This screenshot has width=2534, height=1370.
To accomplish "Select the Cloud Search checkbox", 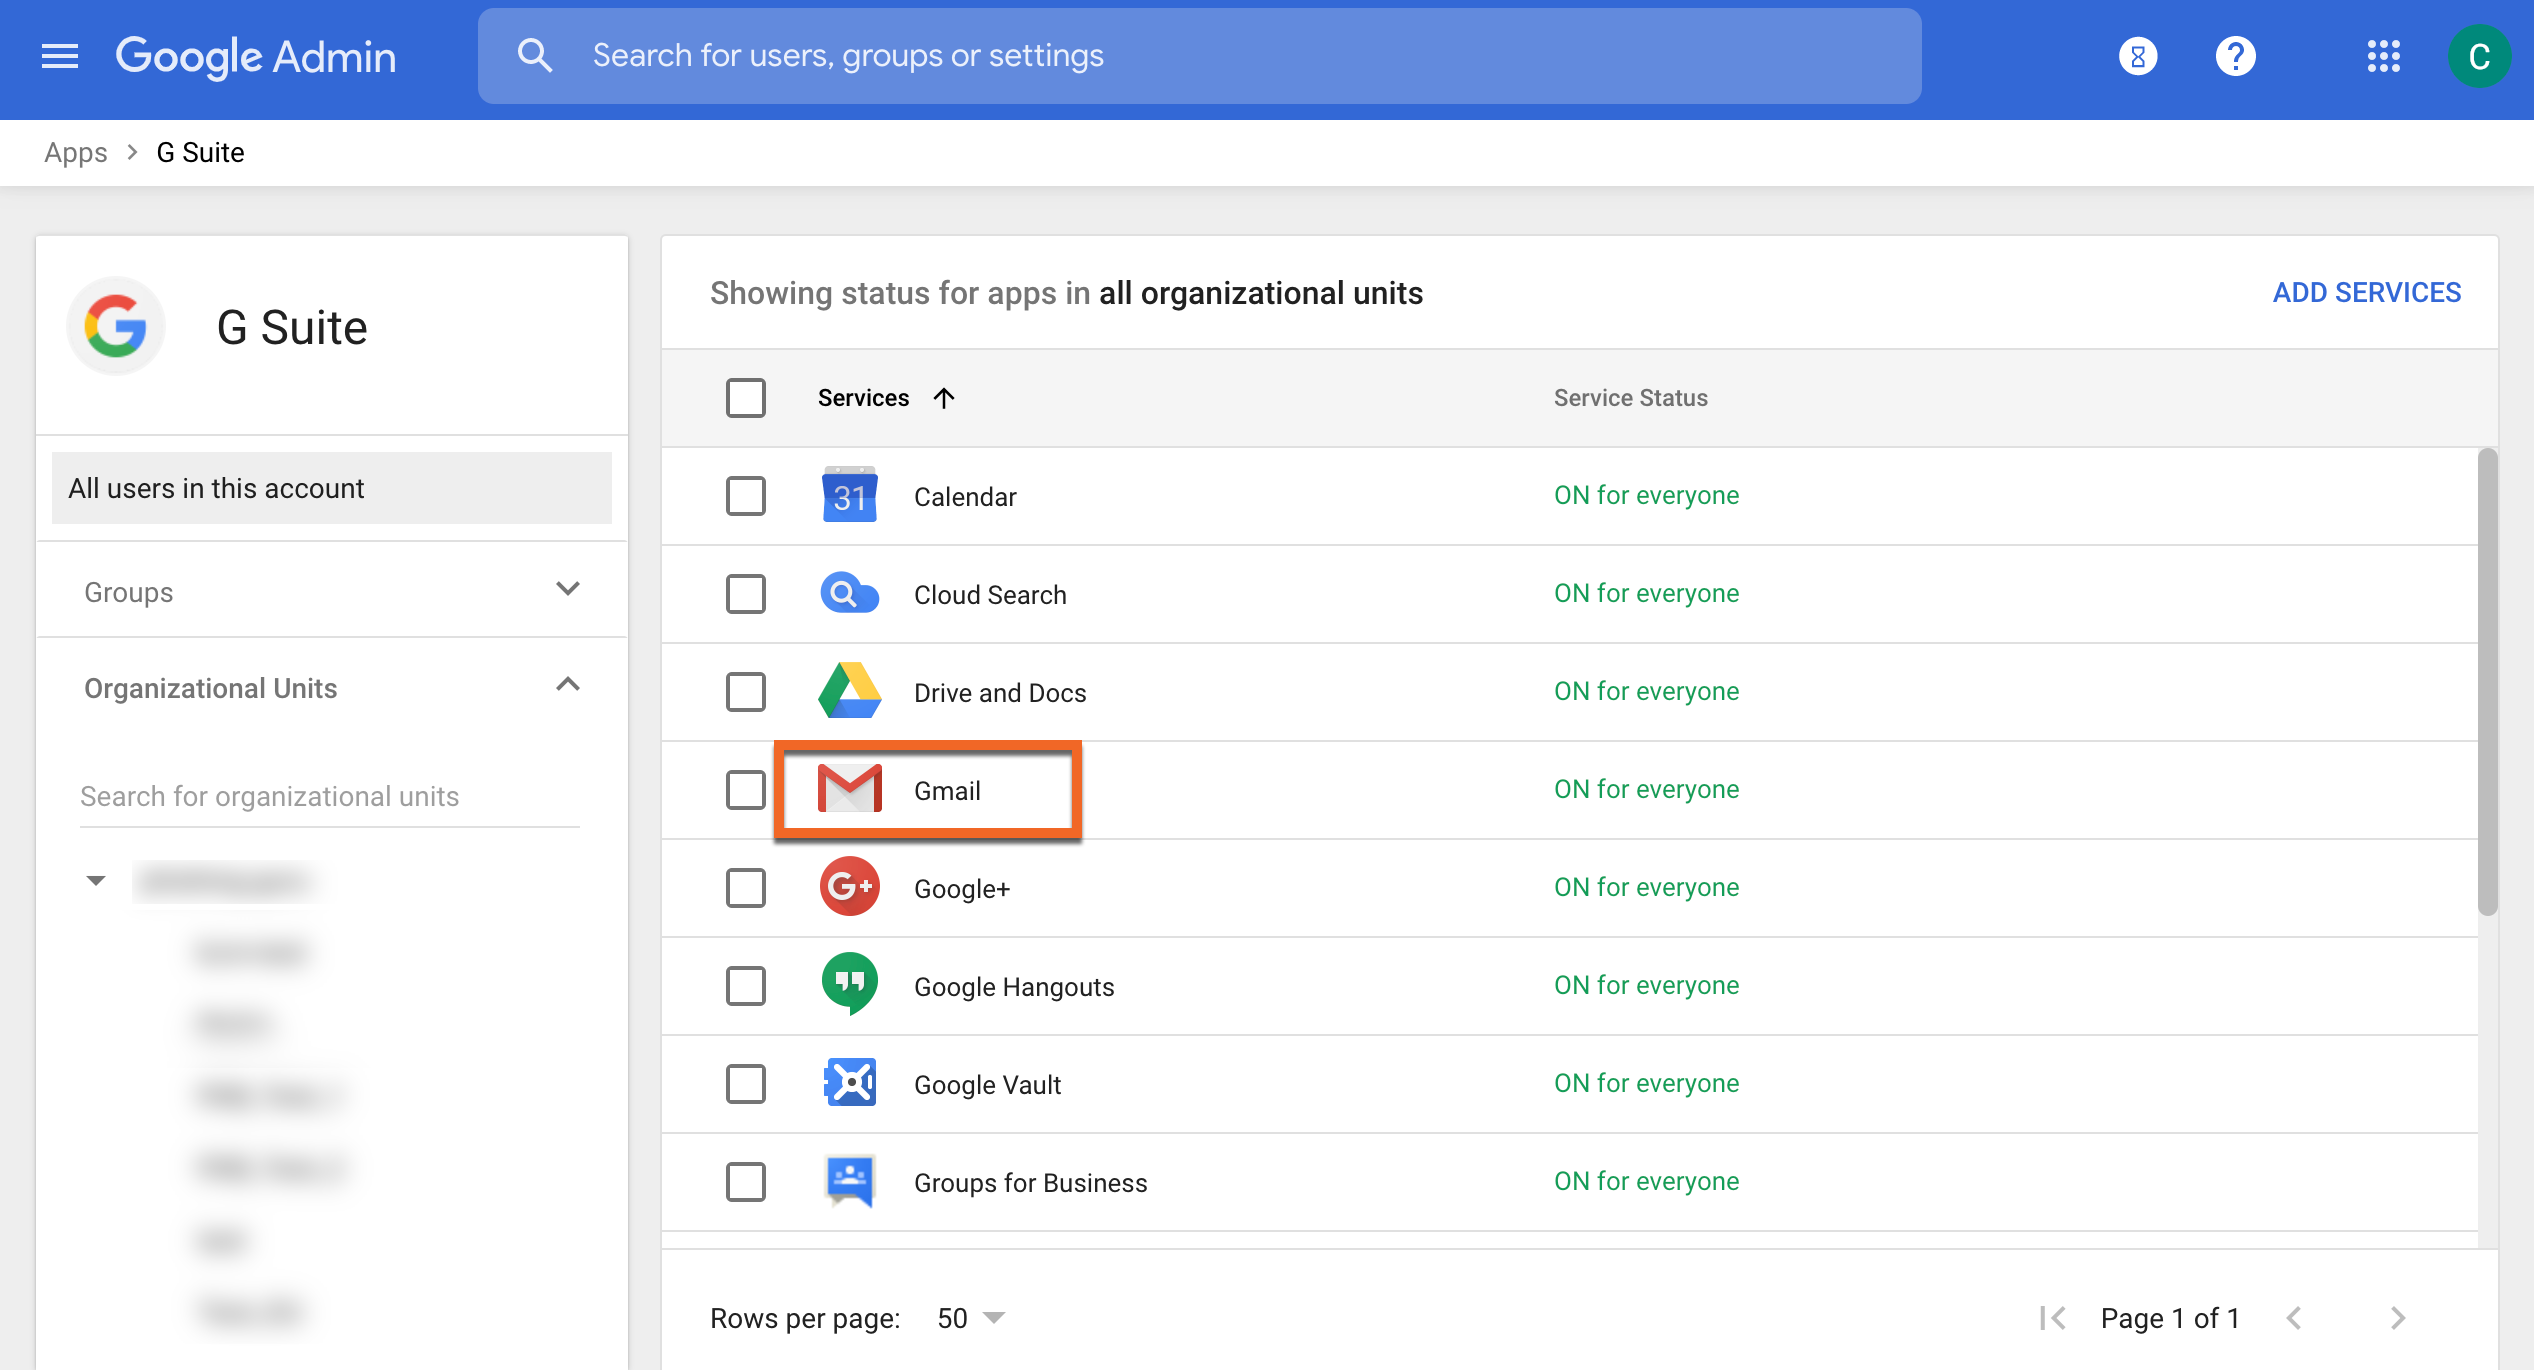I will coord(745,594).
